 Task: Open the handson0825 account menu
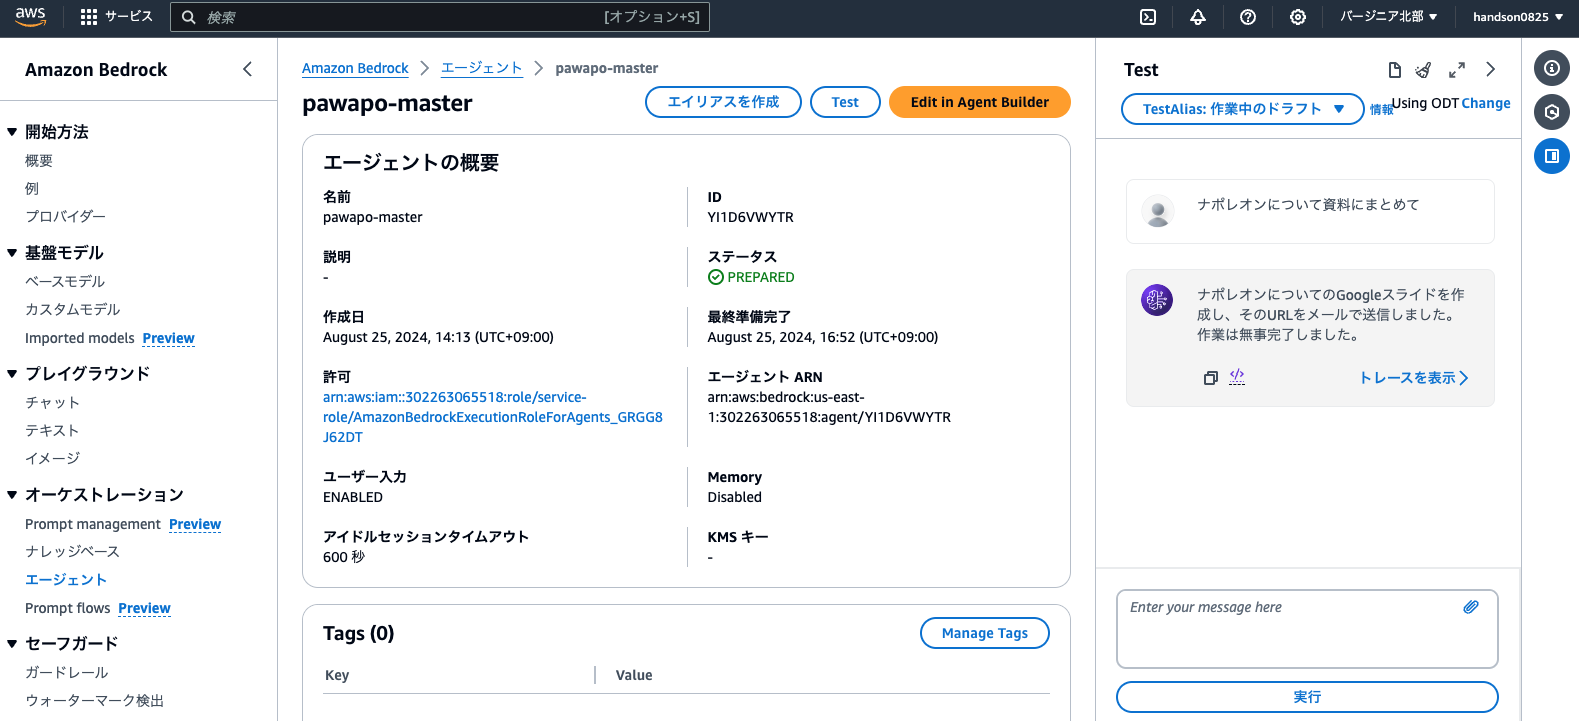coord(1518,17)
